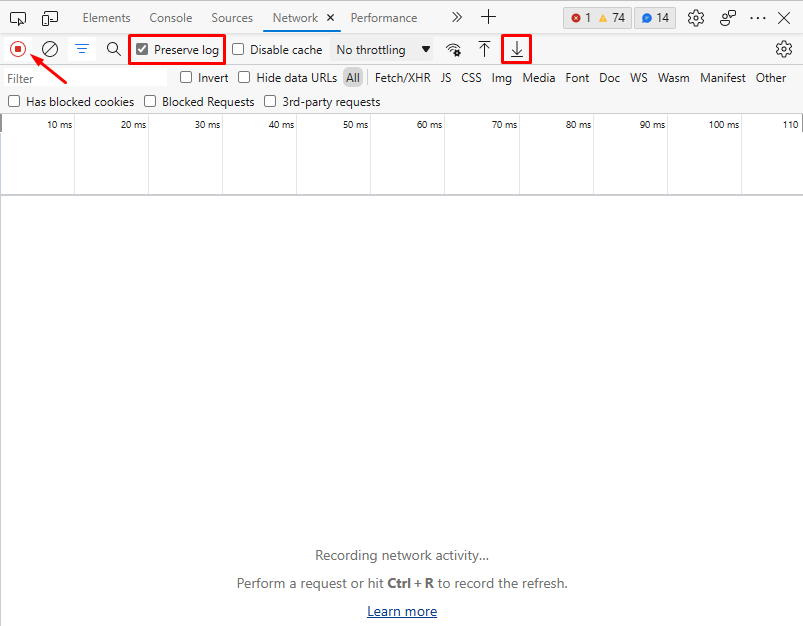The width and height of the screenshot is (803, 626).
Task: Select the inspect element tool
Action: (x=18, y=18)
